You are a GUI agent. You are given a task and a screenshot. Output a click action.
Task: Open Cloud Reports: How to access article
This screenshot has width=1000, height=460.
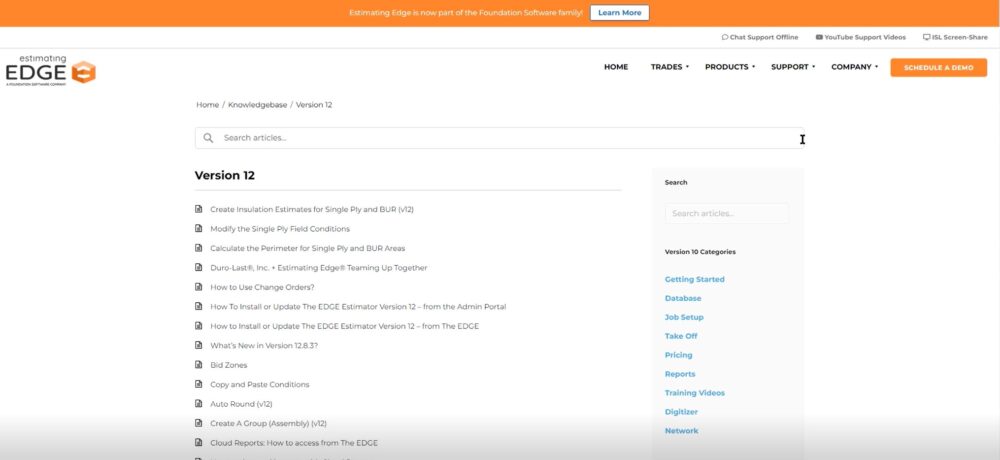click(x=294, y=443)
